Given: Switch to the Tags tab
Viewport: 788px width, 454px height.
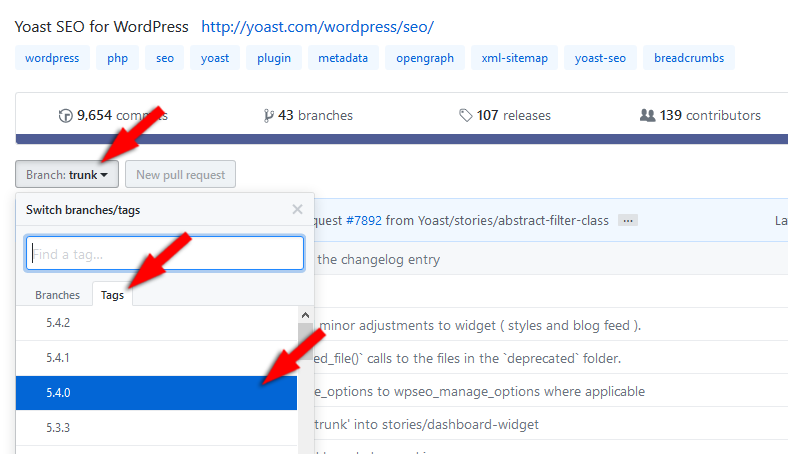Looking at the screenshot, I should click(x=112, y=295).
